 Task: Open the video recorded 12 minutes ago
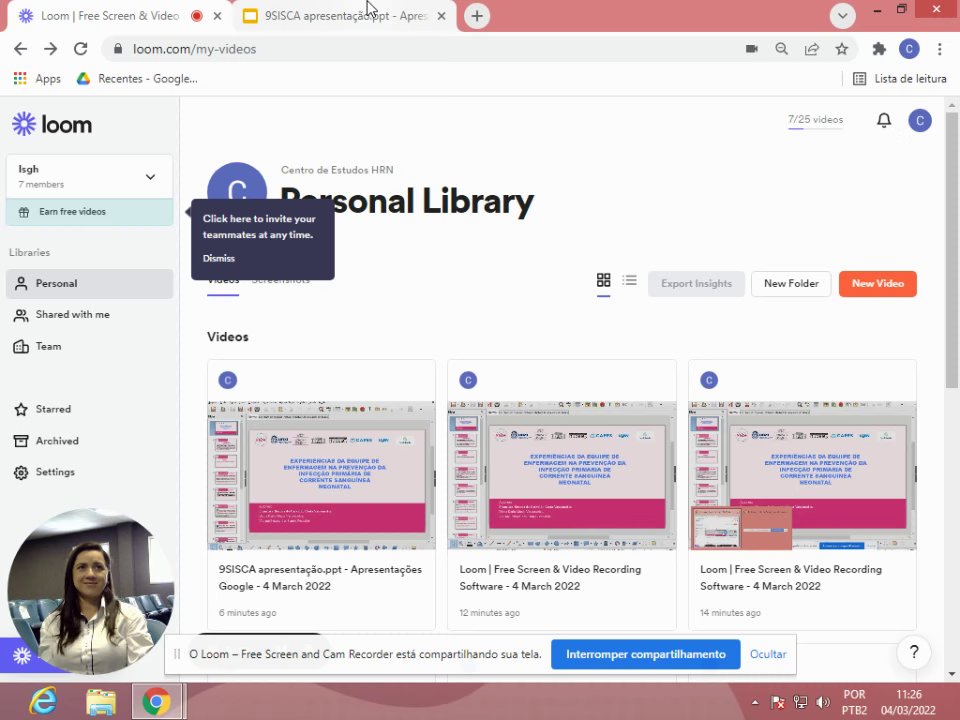tap(561, 475)
